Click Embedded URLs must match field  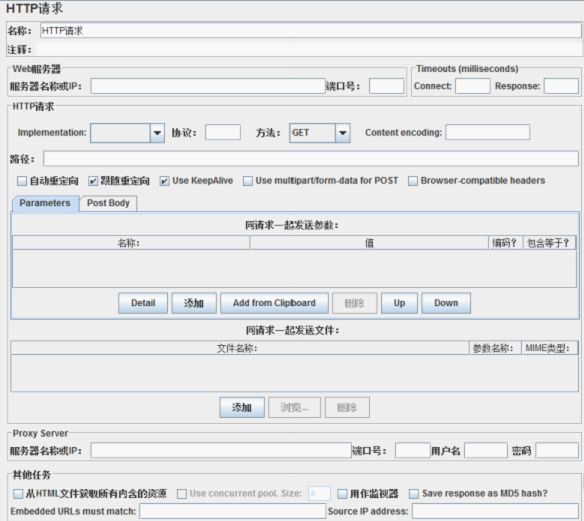[x=233, y=511]
